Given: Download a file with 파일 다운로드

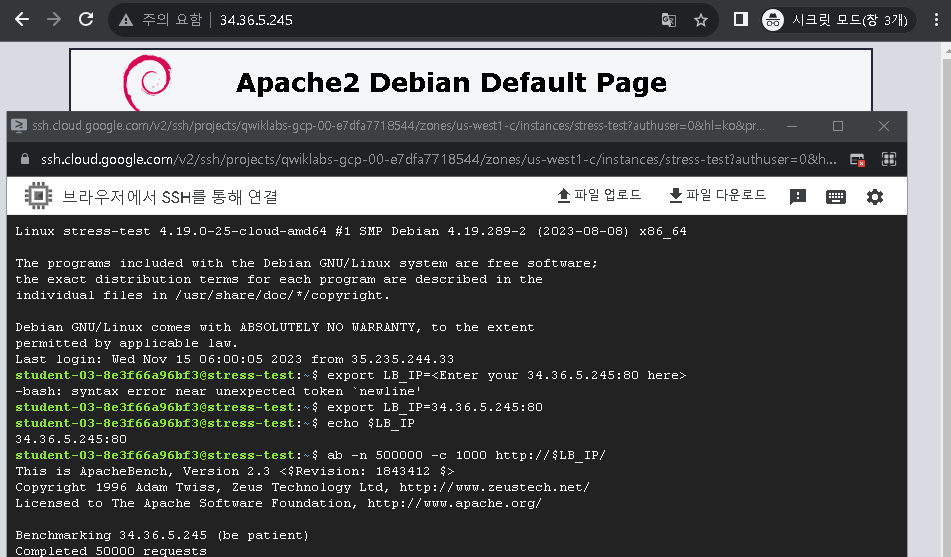Looking at the screenshot, I should [x=717, y=195].
